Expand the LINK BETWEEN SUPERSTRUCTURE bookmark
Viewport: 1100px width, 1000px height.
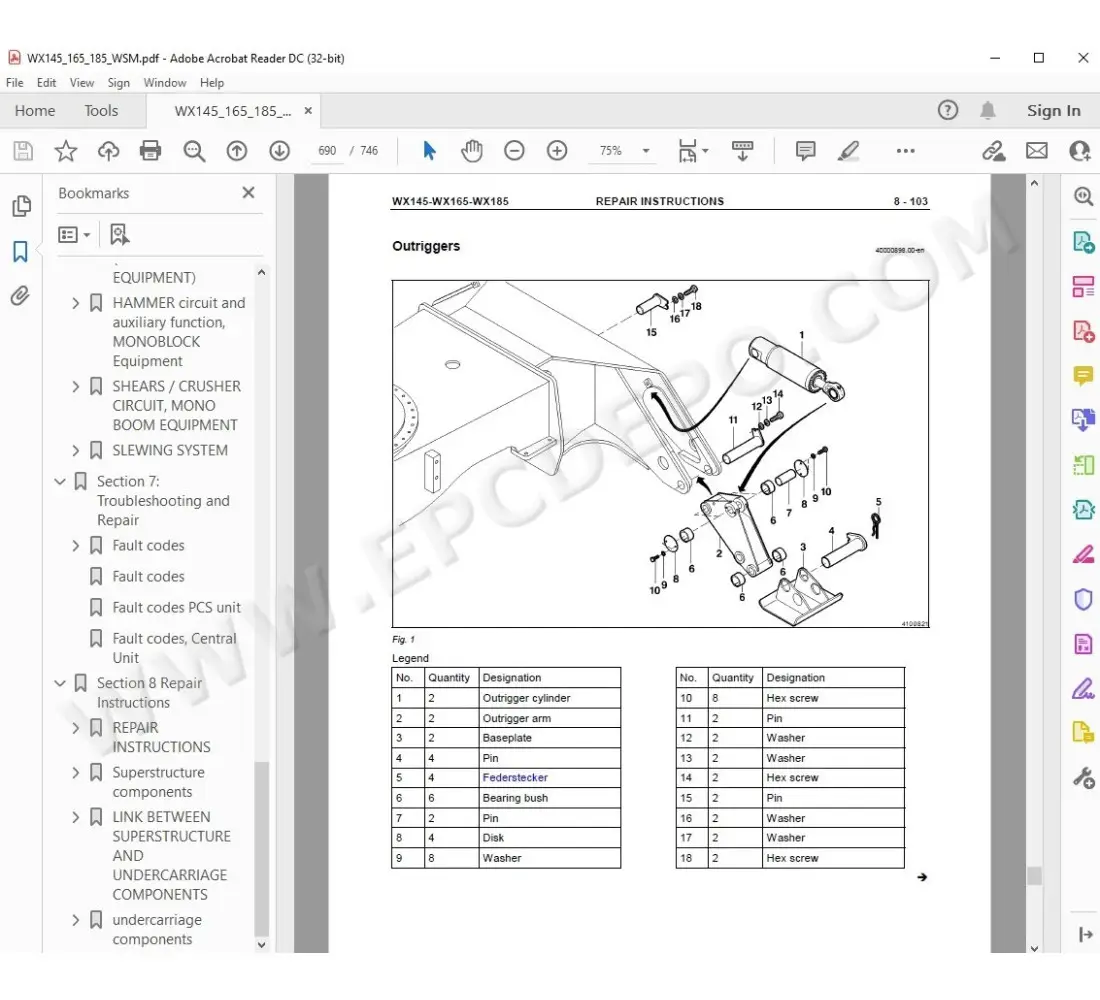tap(76, 818)
